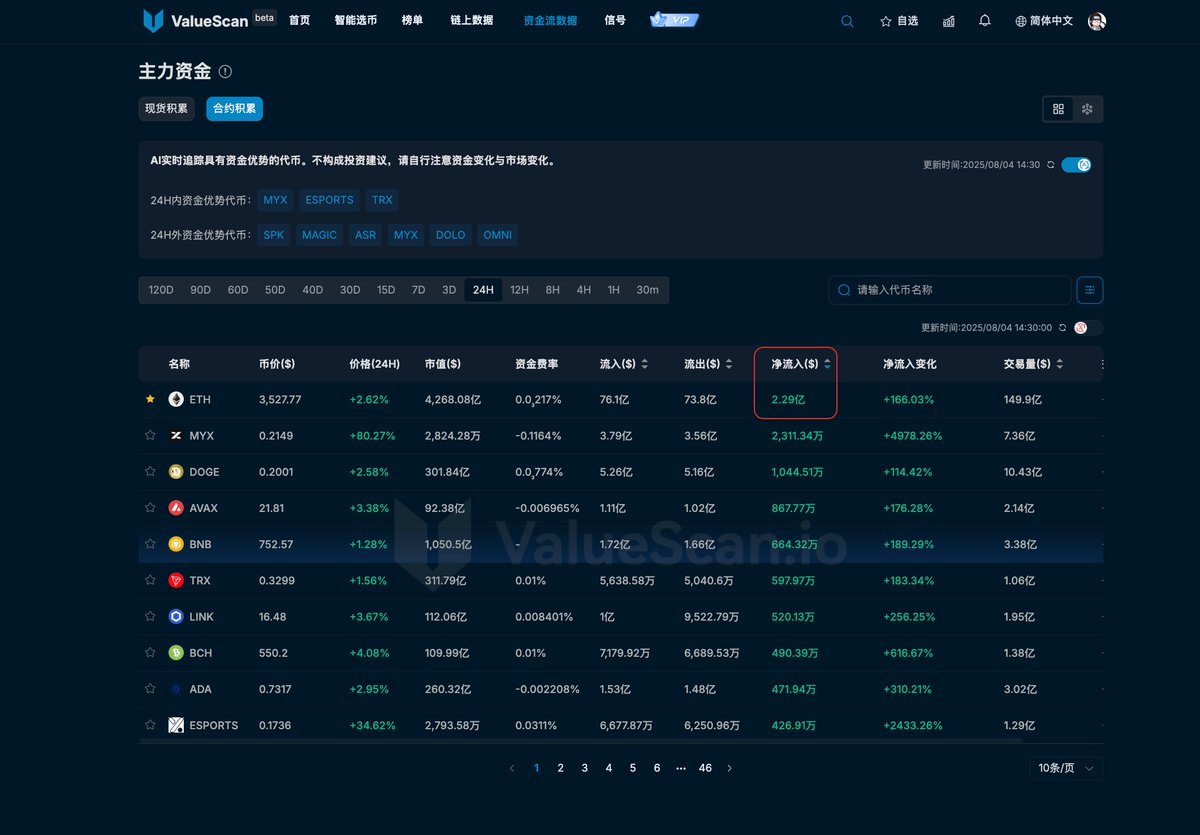1200x835 pixels.
Task: Favorite AVAX with its star
Action: click(x=150, y=507)
